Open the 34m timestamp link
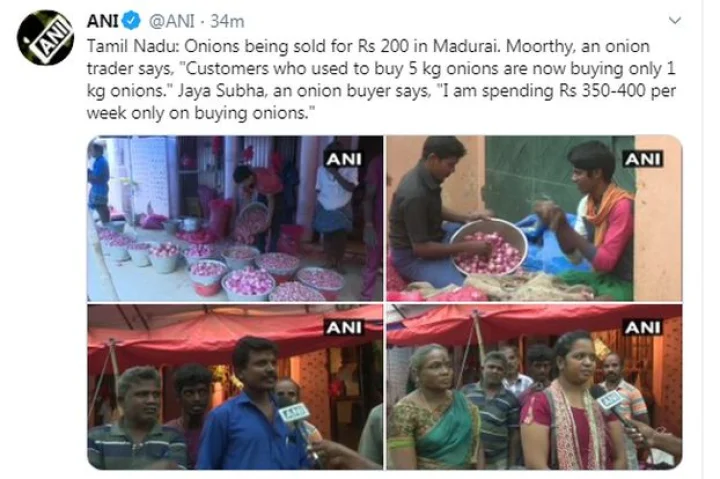Viewport: 720px width, 479px height. (227, 21)
